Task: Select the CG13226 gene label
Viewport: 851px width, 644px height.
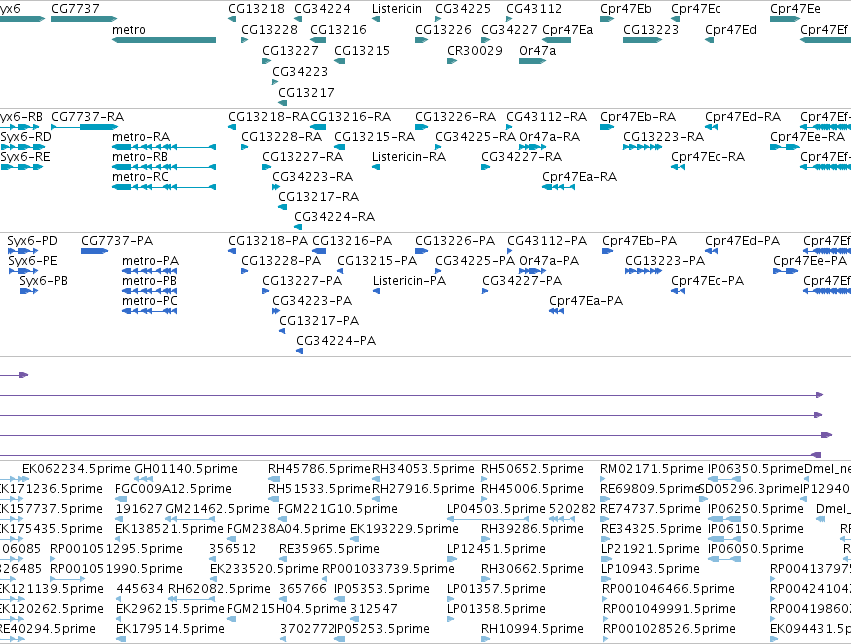Action: 443,30
